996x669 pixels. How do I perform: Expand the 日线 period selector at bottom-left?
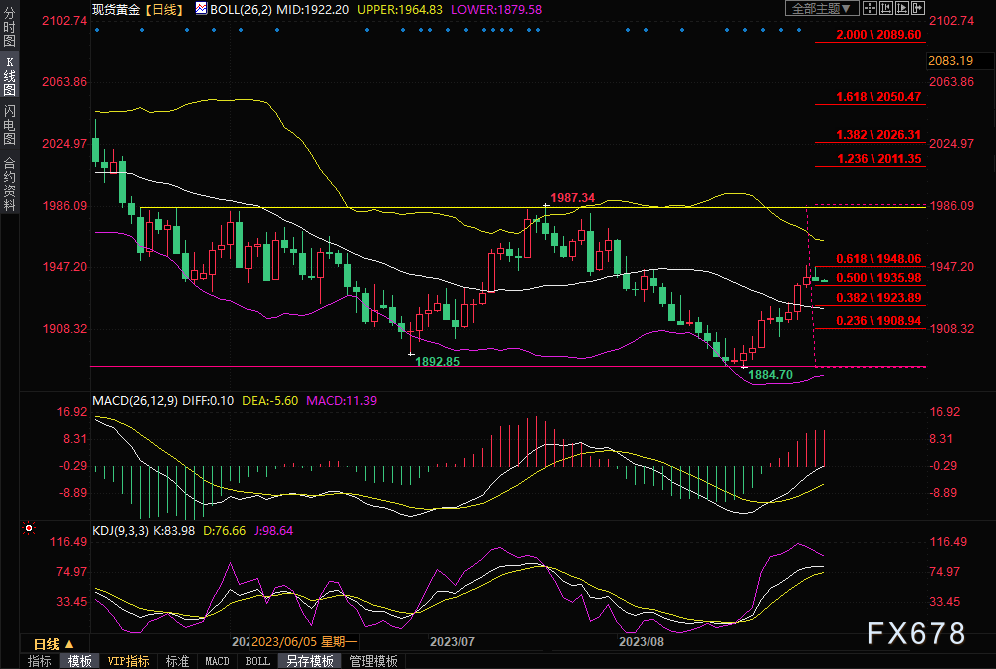[47, 644]
